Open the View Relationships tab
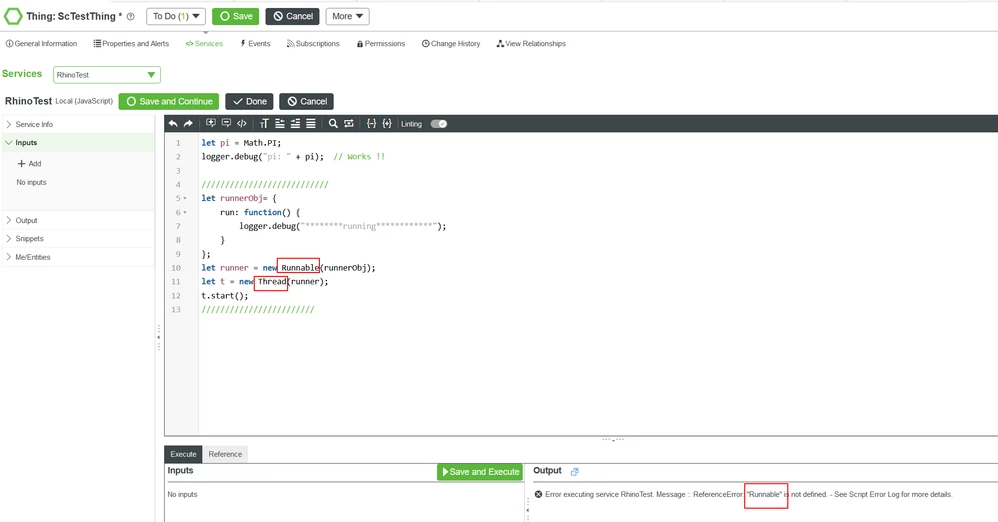The image size is (998, 522). (531, 43)
